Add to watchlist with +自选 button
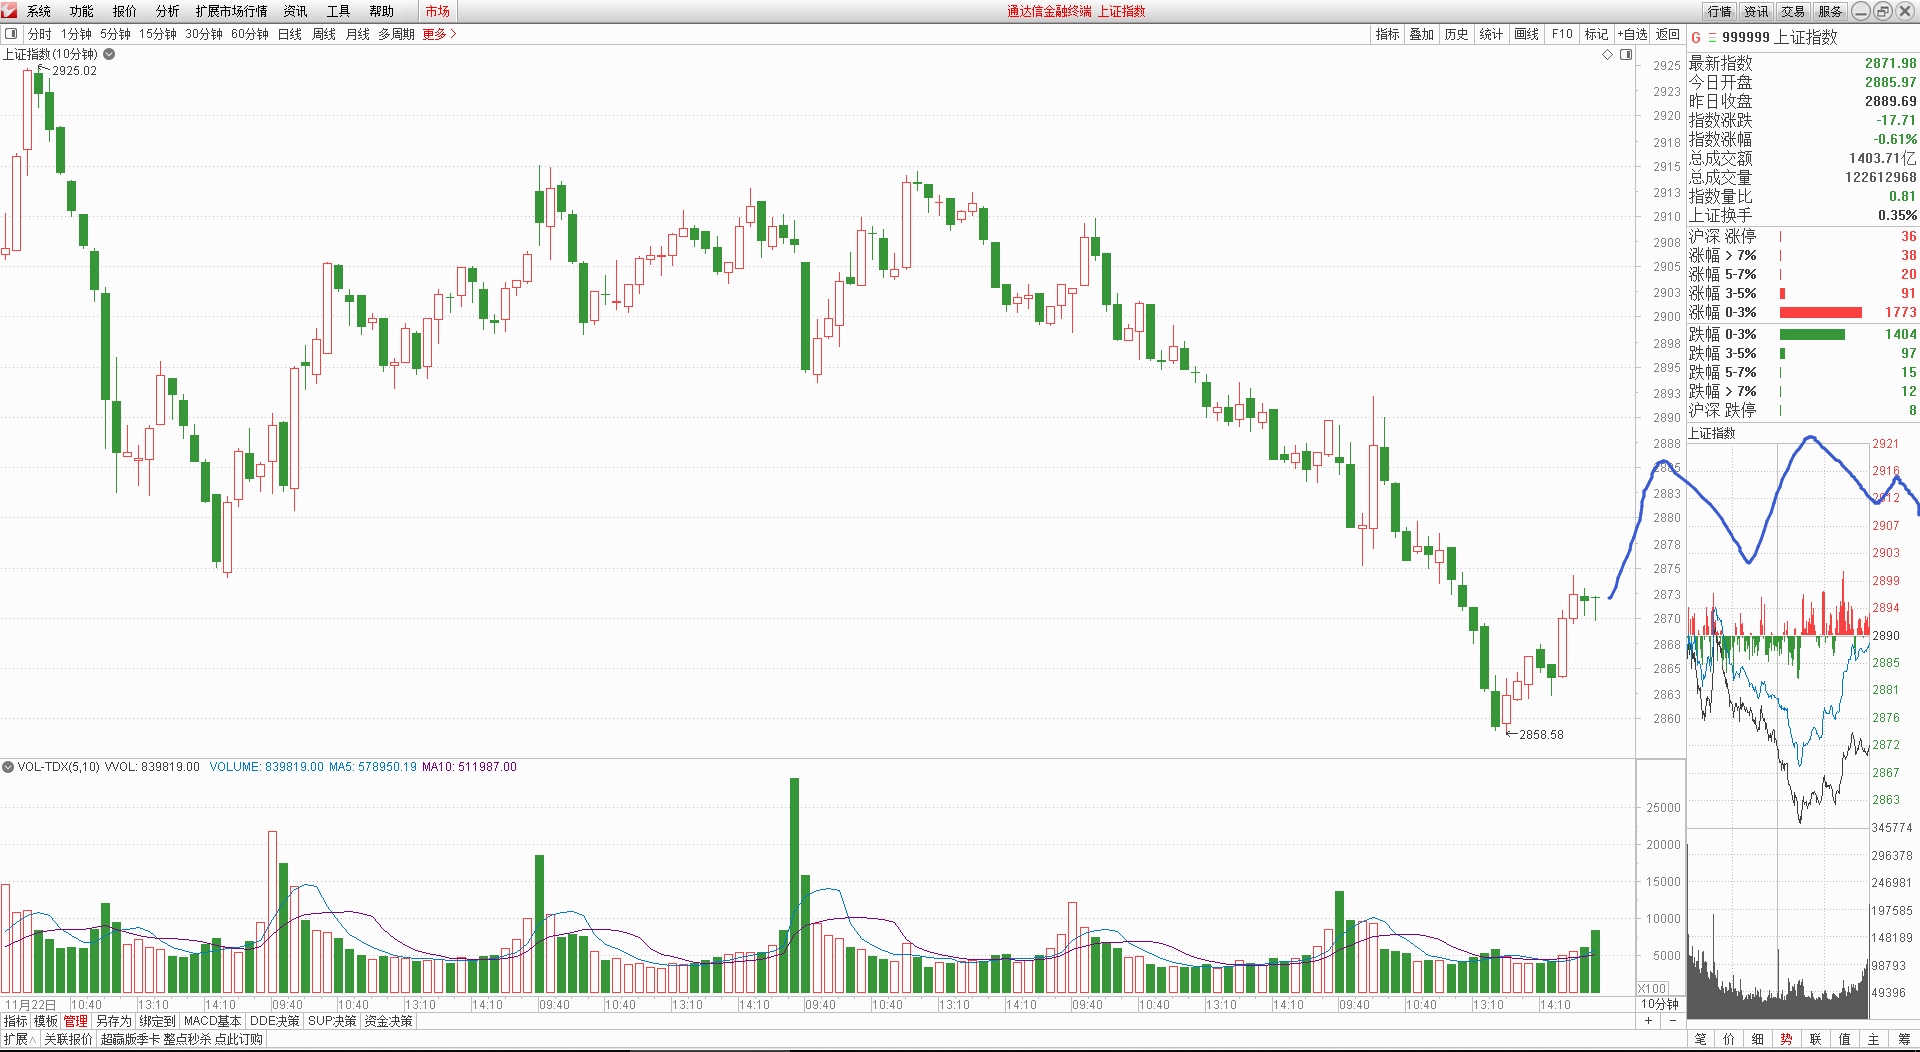This screenshot has width=1920, height=1052. point(1632,34)
